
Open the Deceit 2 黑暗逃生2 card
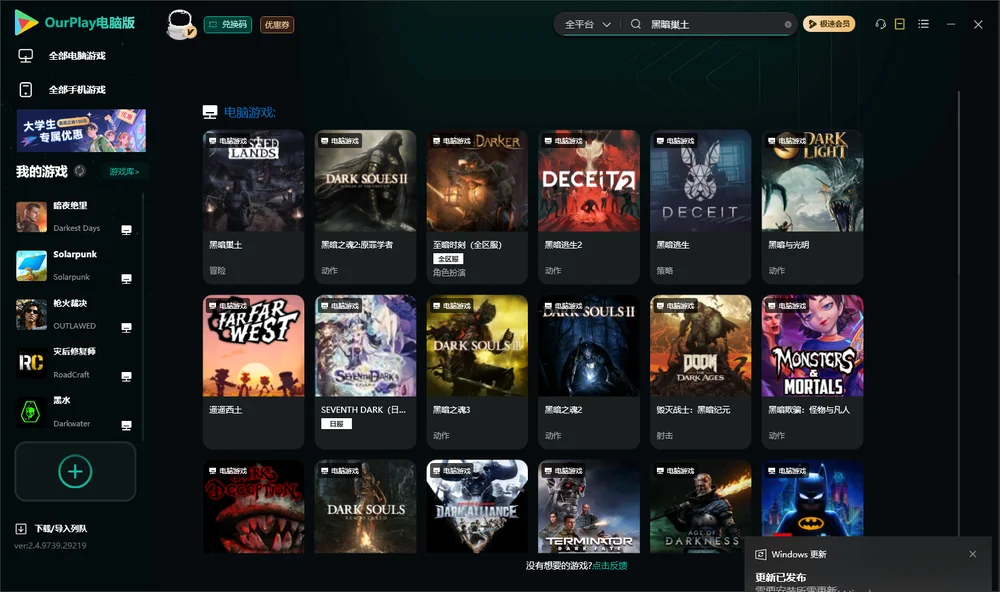(x=589, y=207)
